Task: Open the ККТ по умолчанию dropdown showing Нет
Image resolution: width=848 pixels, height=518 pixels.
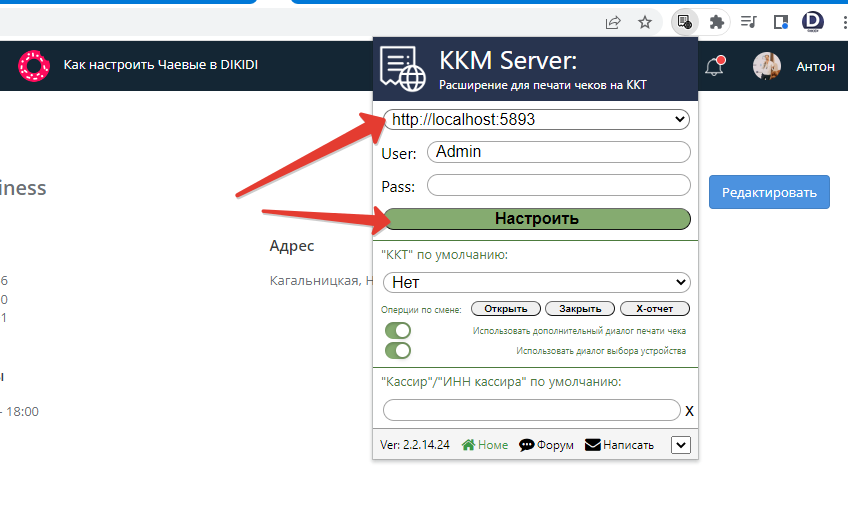Action: (536, 282)
